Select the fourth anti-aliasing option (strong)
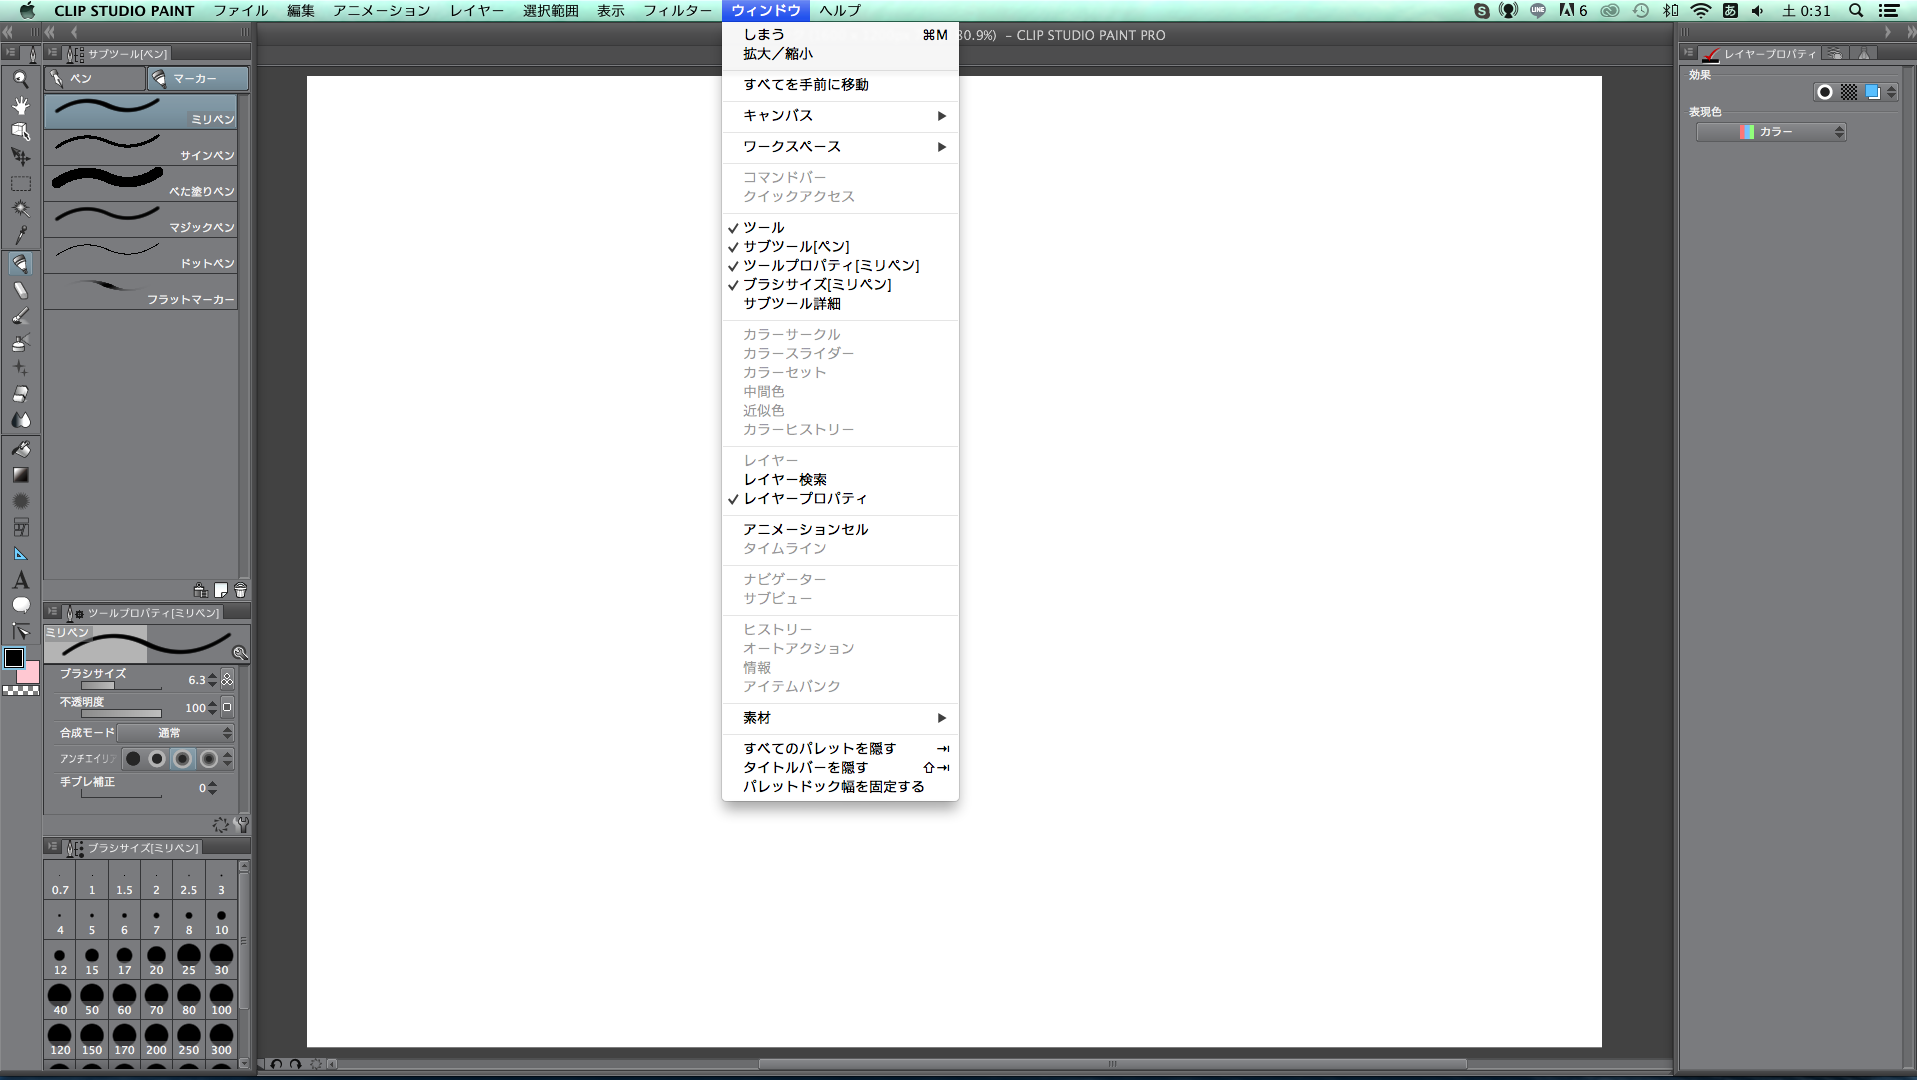The height and width of the screenshot is (1080, 1917). pos(208,759)
